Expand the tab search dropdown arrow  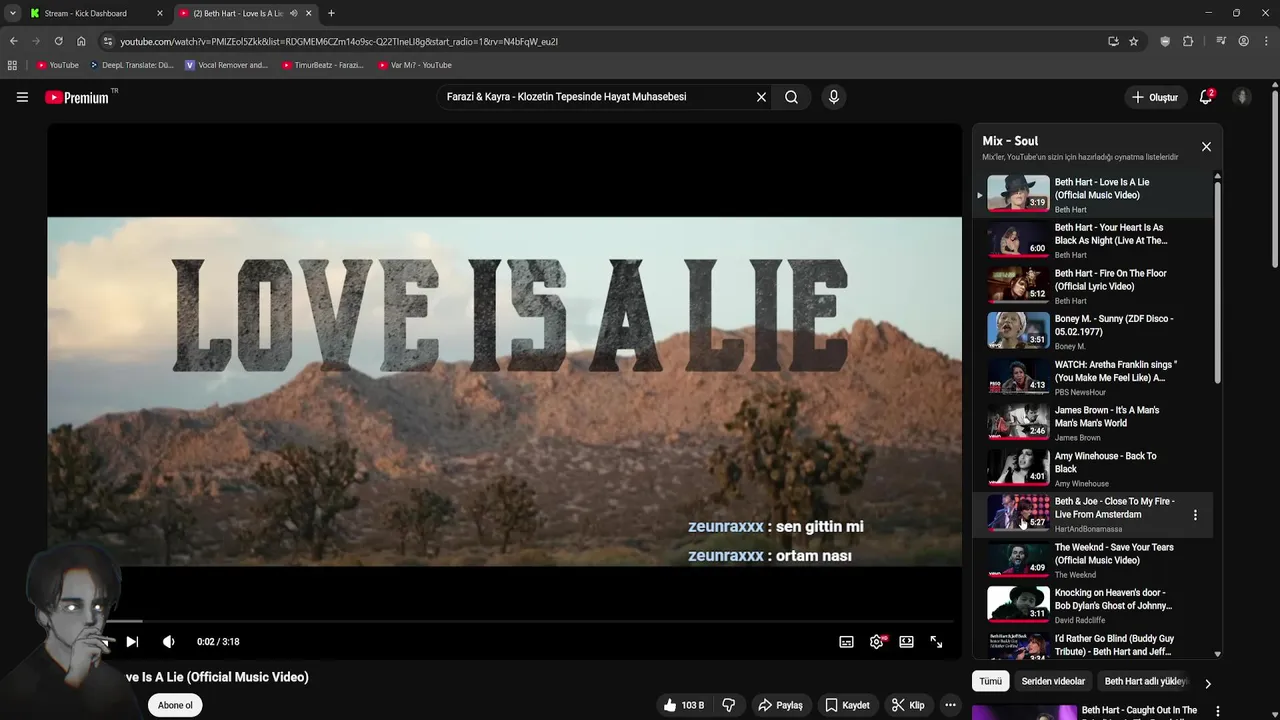coord(12,13)
